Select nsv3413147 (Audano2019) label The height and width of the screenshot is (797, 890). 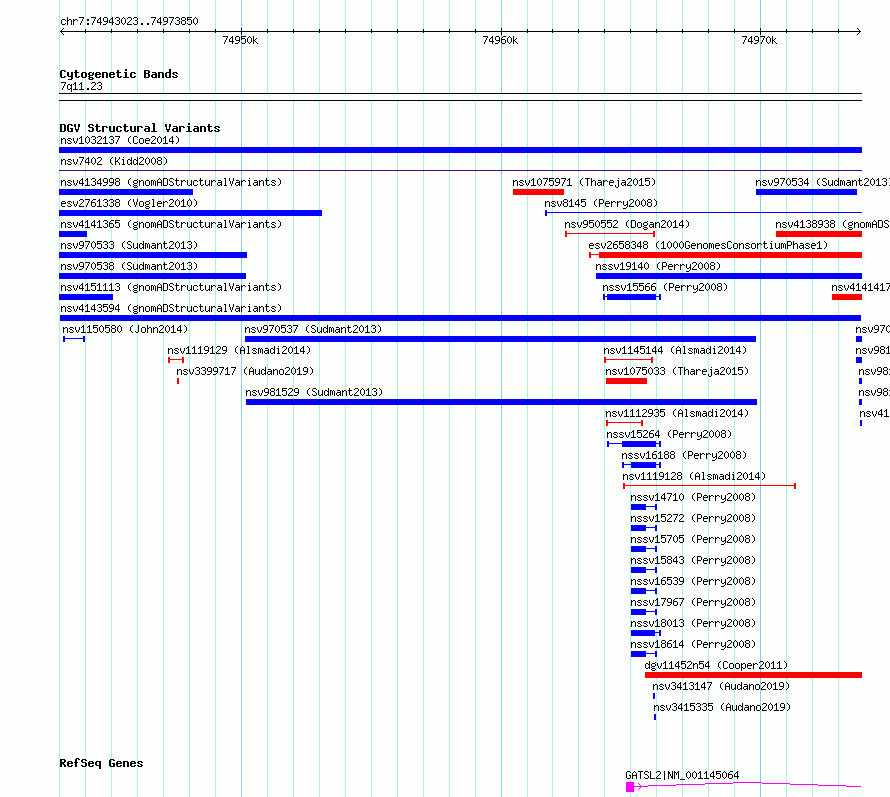click(x=721, y=686)
